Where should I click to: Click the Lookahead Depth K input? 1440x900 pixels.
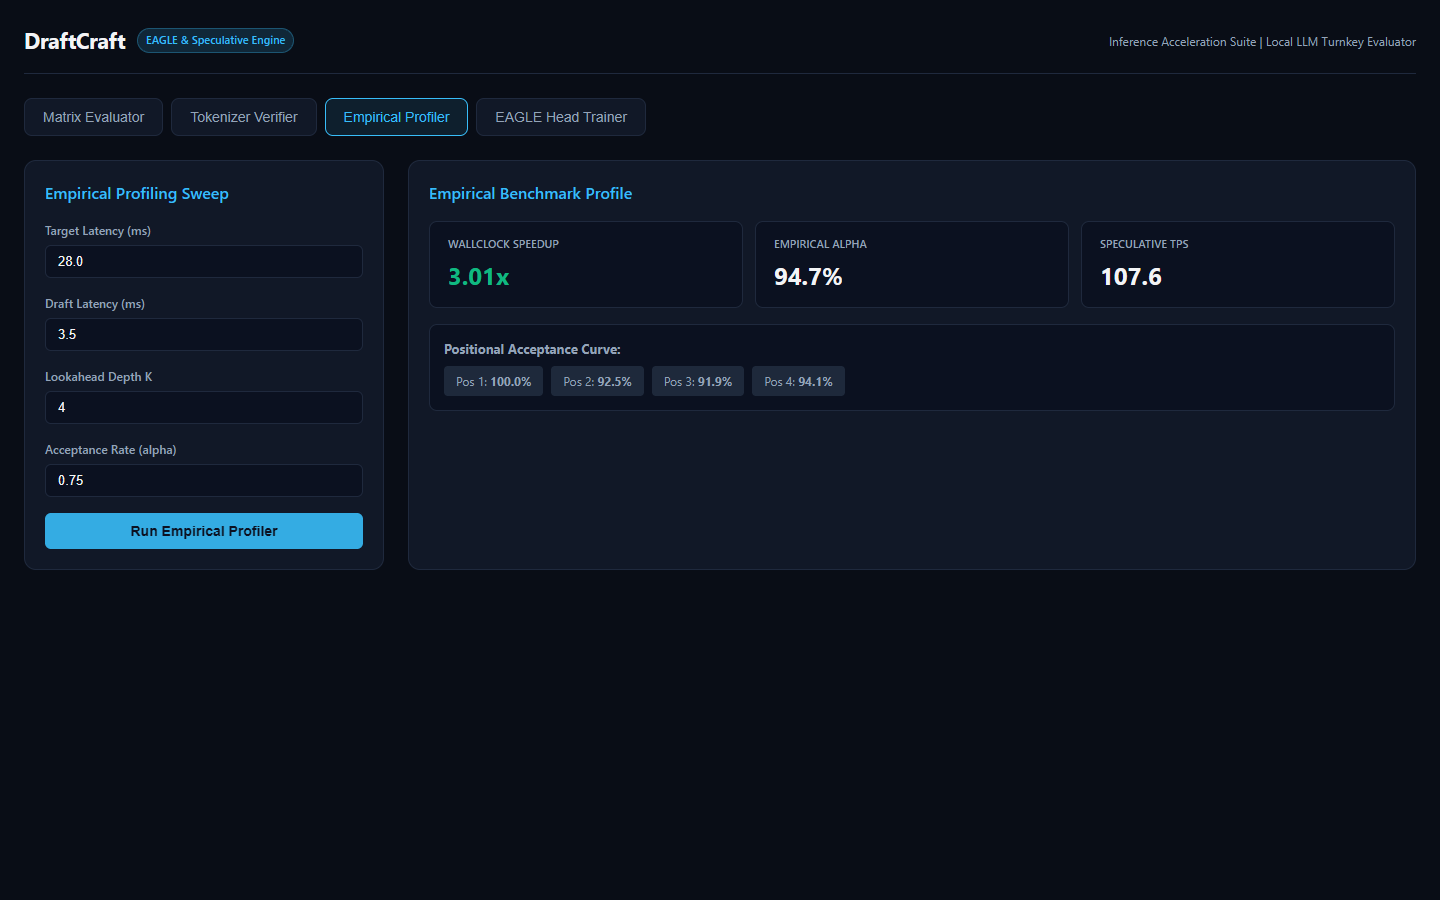pos(204,407)
